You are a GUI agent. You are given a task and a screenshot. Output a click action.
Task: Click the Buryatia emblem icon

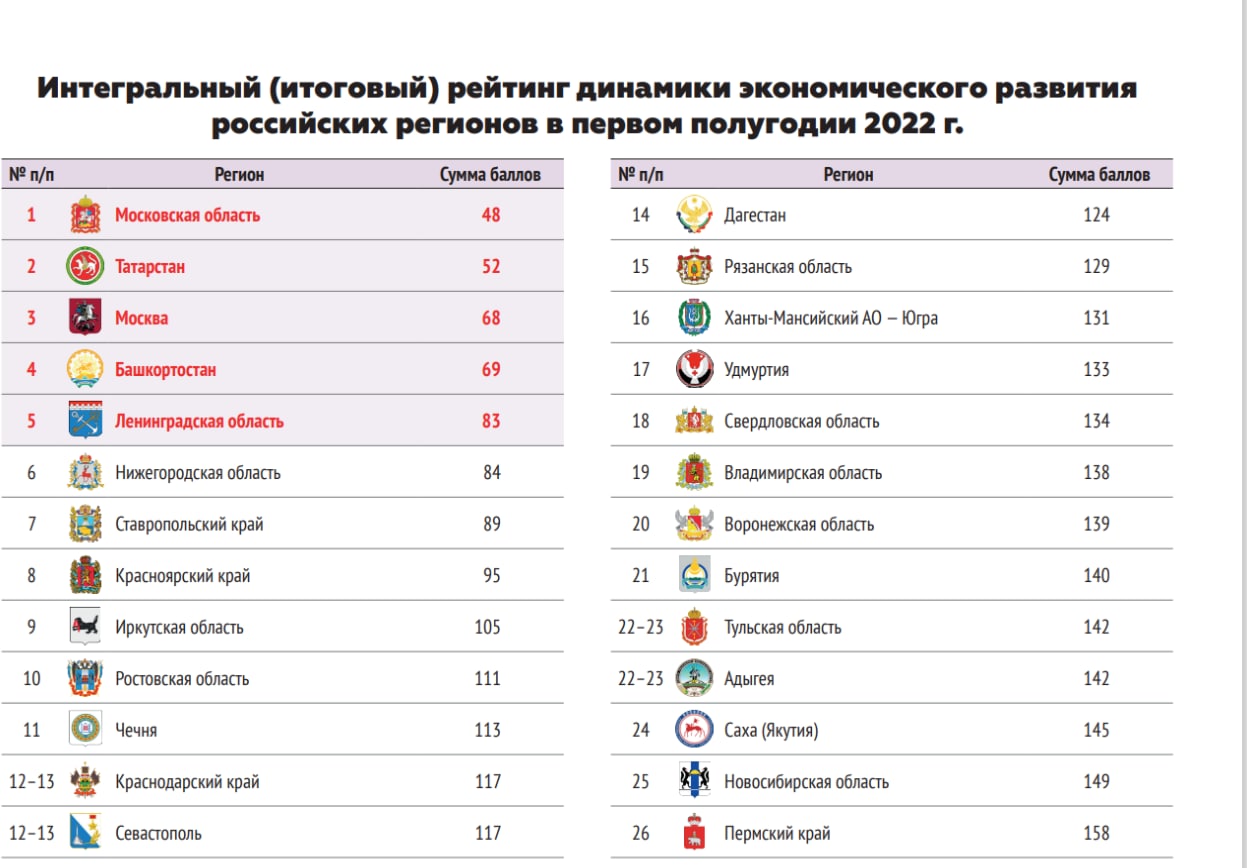point(694,575)
